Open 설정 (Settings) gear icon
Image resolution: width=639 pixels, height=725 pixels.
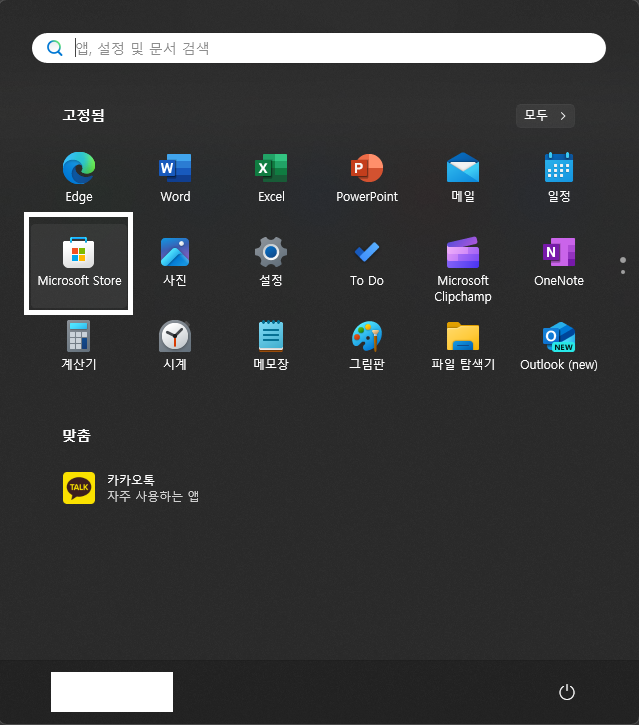click(271, 262)
